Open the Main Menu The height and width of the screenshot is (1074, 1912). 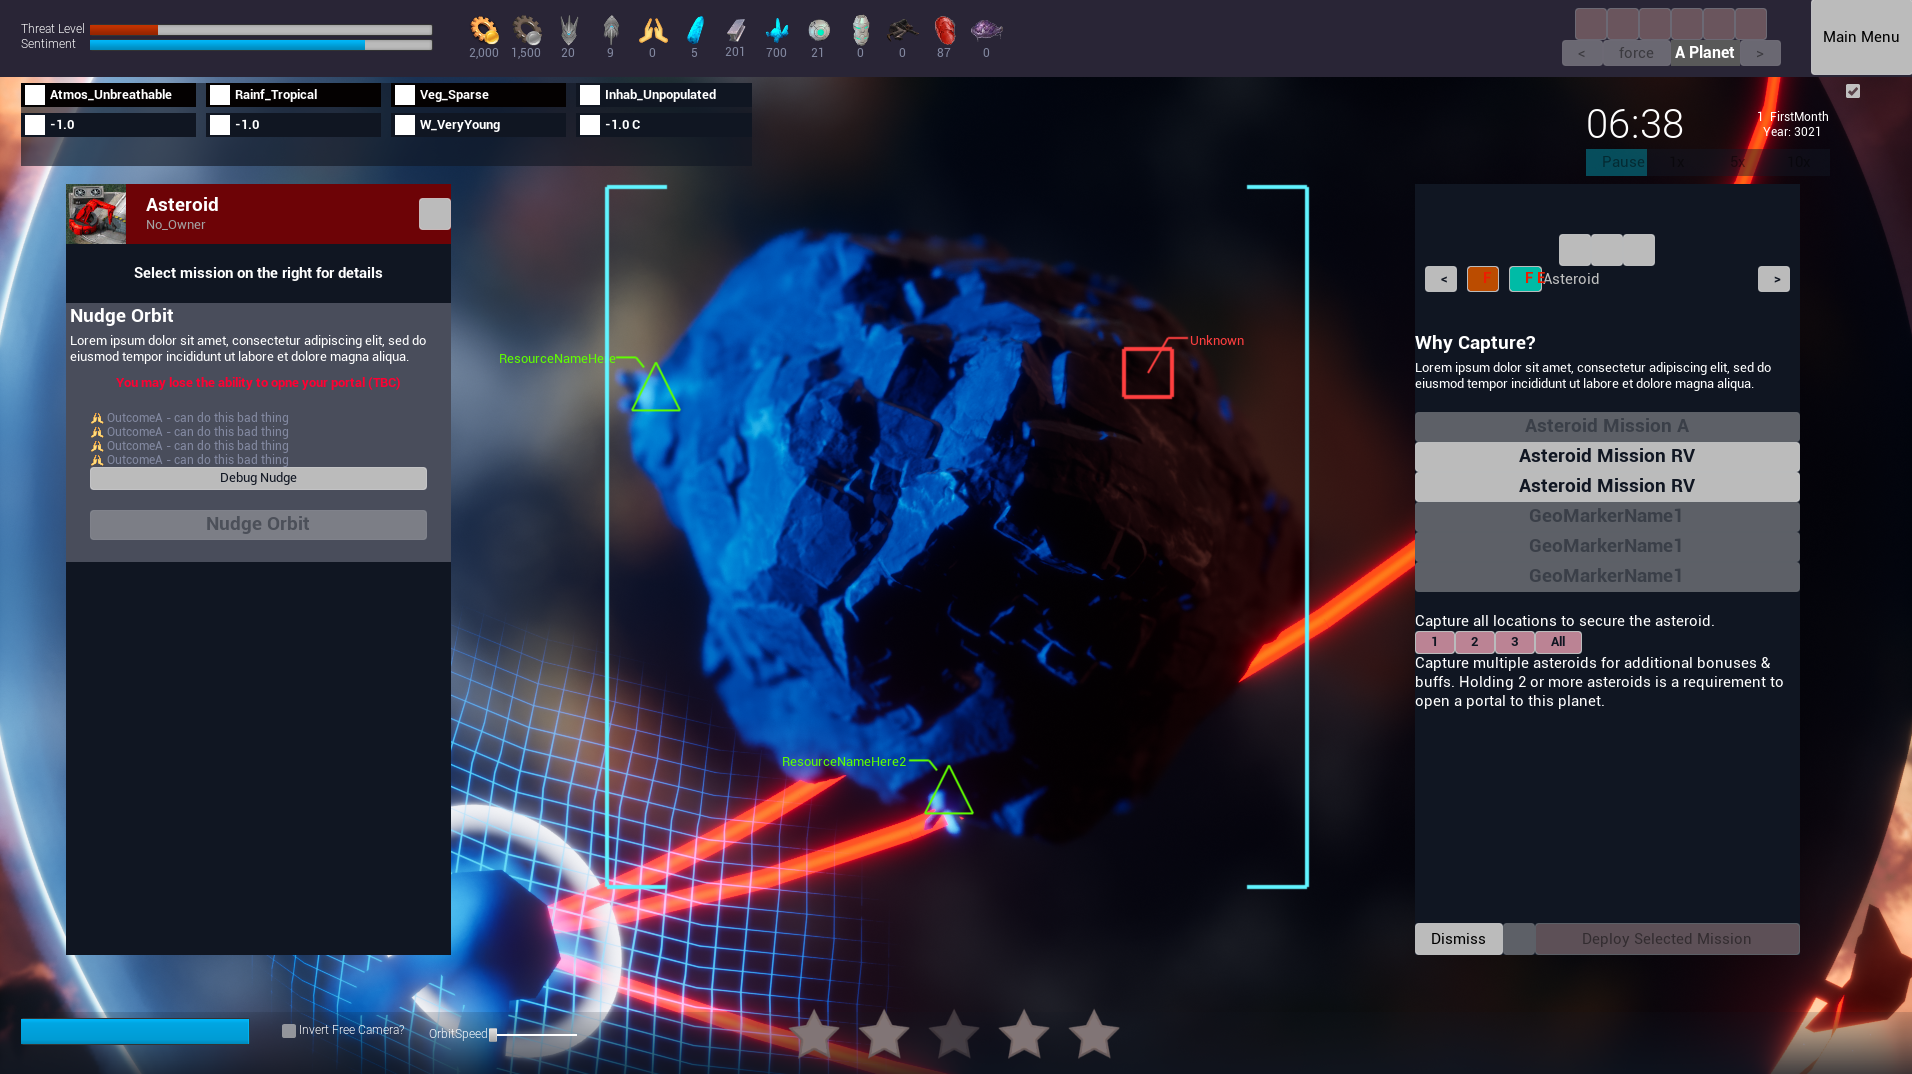click(1861, 37)
